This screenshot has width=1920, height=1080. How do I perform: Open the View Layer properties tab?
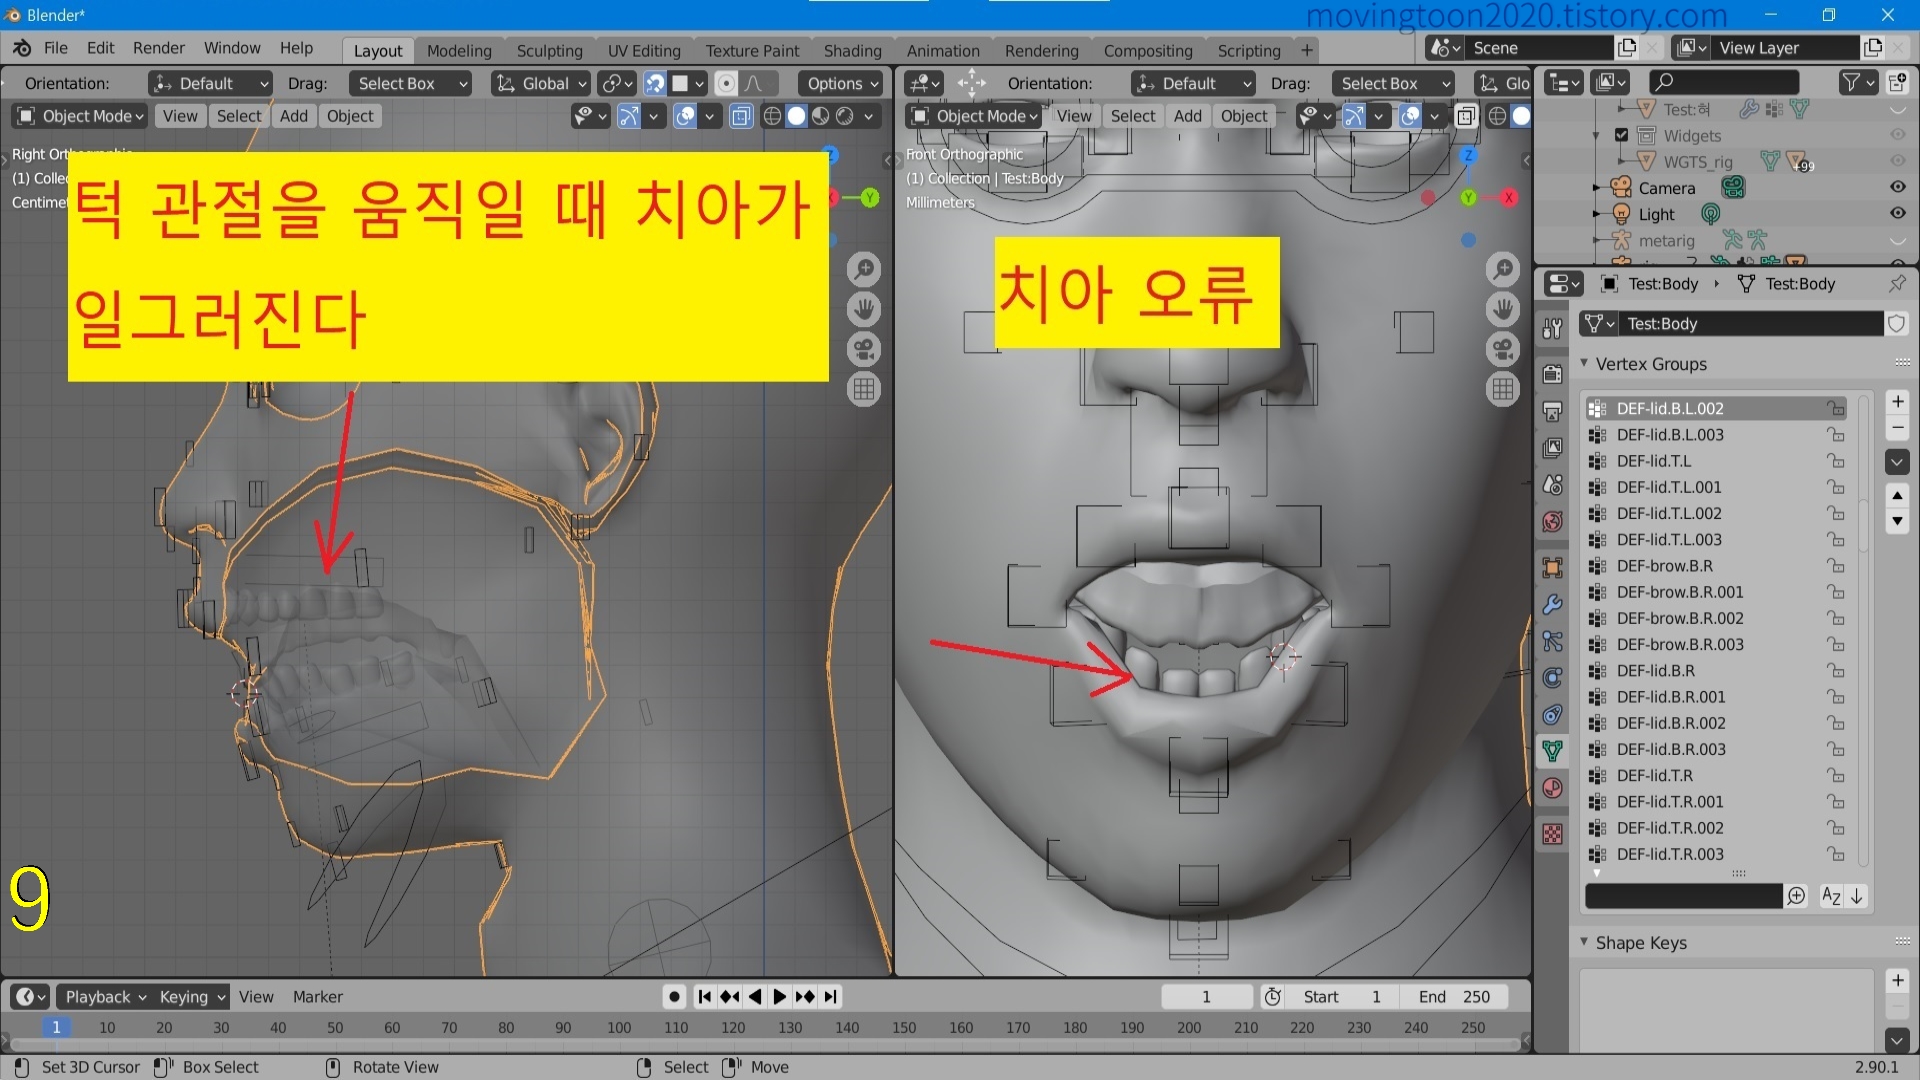pyautogui.click(x=1552, y=447)
